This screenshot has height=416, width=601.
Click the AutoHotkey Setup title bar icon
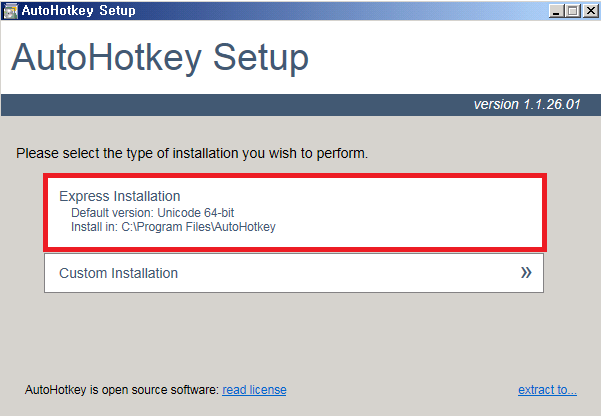pos(10,11)
